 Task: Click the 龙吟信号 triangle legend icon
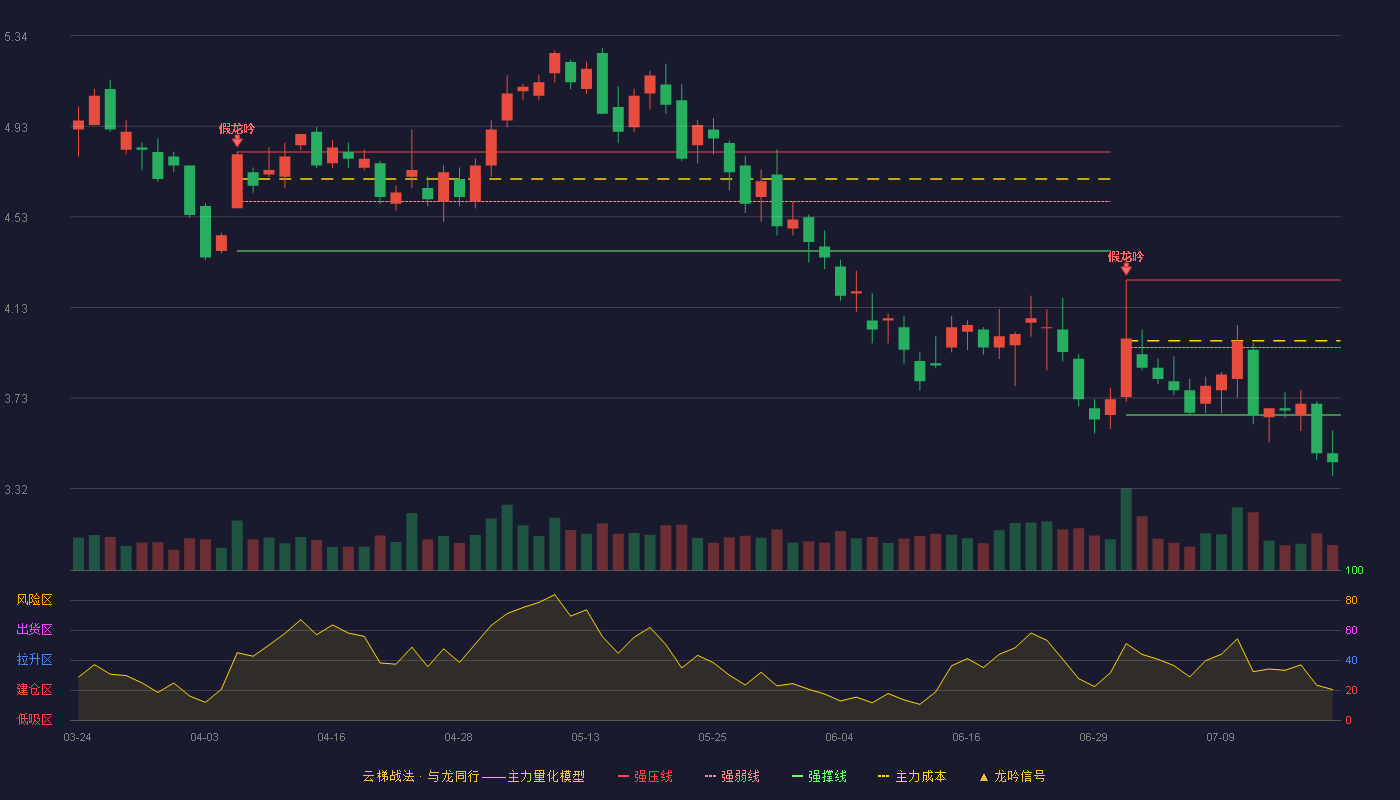[x=984, y=777]
